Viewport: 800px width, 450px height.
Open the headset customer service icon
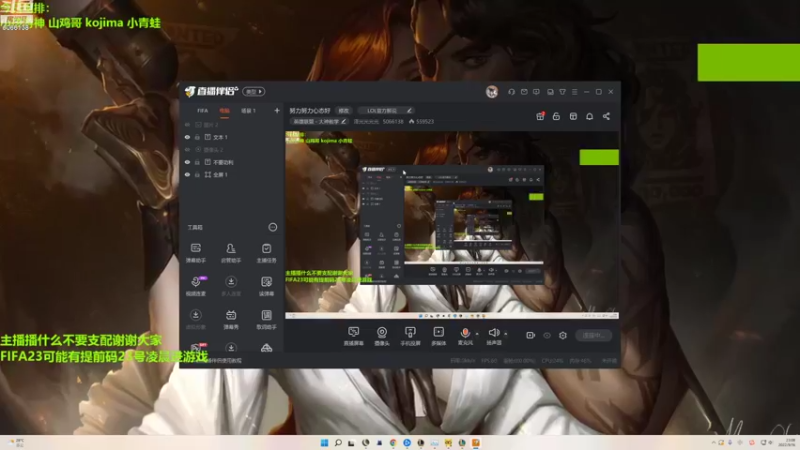click(x=511, y=92)
